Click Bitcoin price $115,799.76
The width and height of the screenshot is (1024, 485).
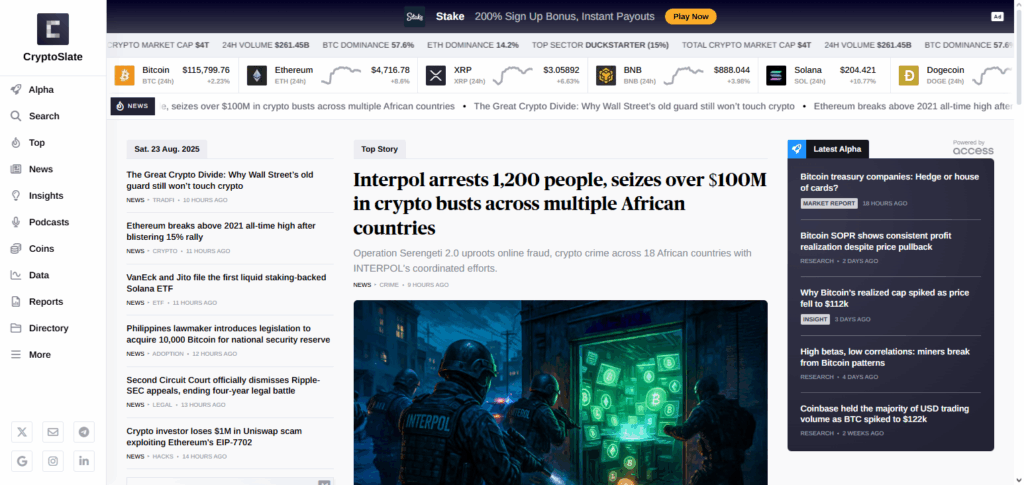[x=206, y=70]
